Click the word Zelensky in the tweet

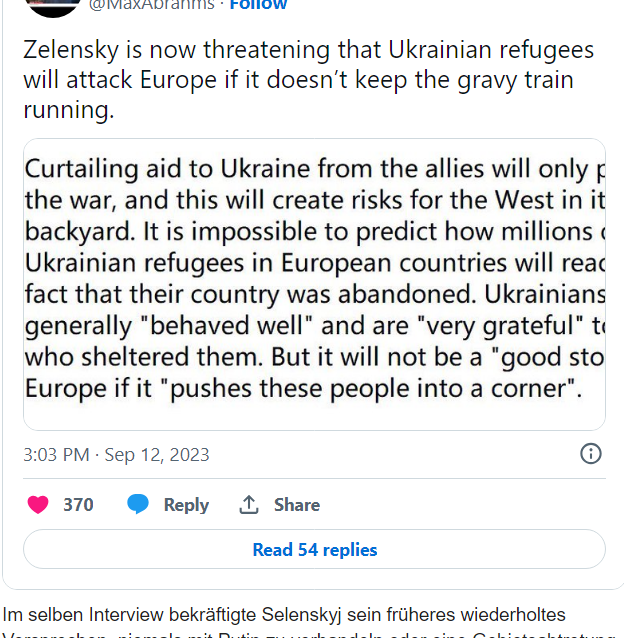pos(63,50)
